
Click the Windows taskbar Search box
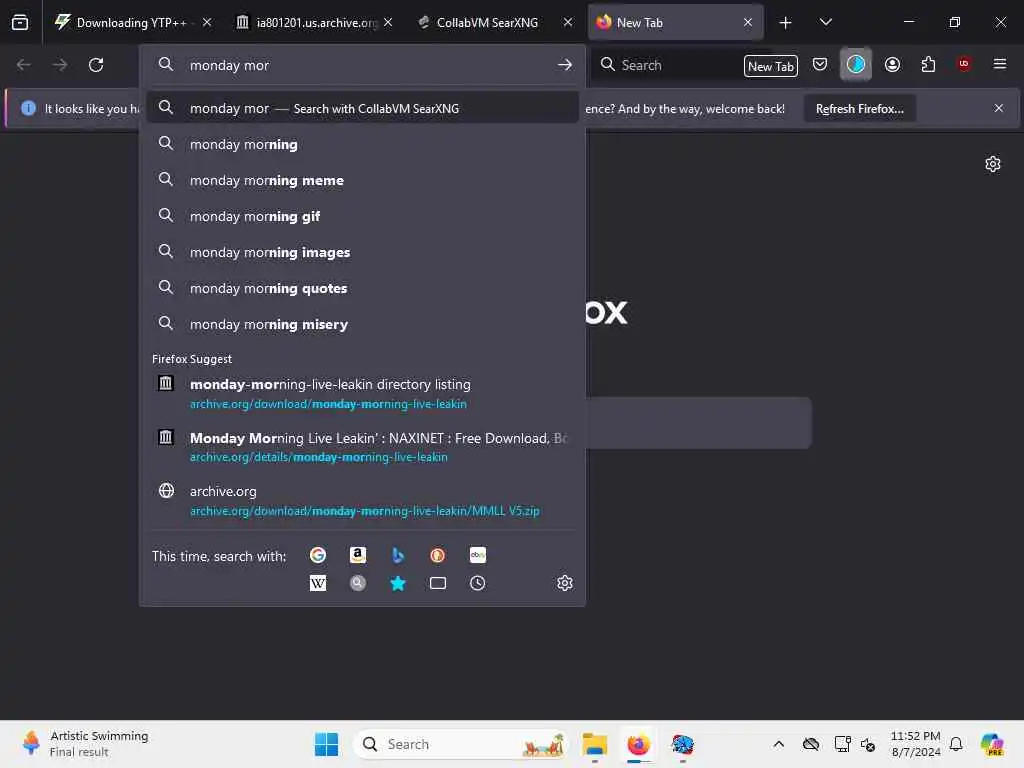click(461, 744)
